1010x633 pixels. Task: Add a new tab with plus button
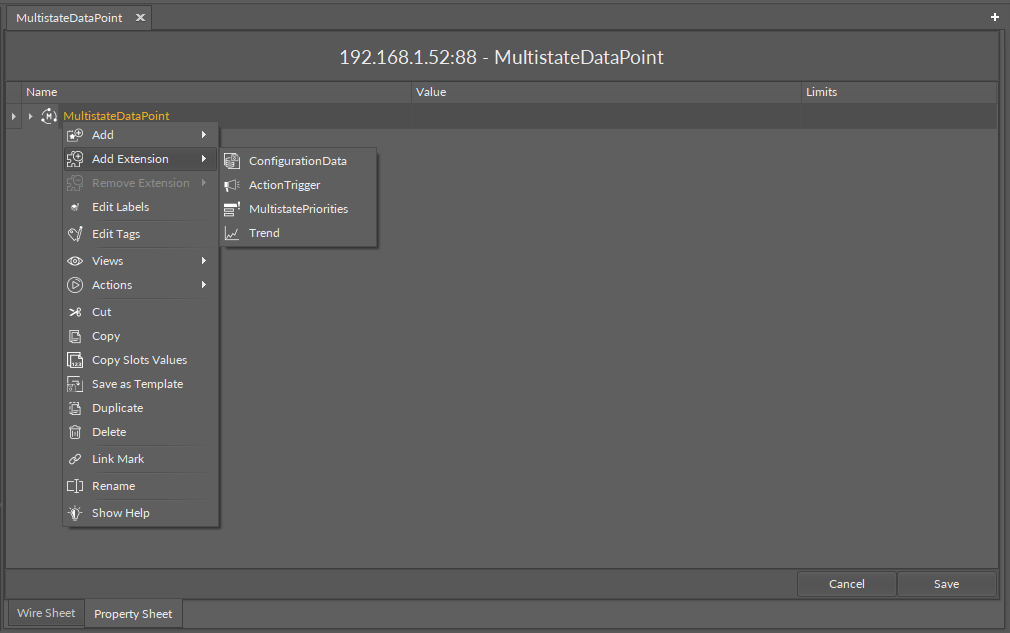coord(994,18)
